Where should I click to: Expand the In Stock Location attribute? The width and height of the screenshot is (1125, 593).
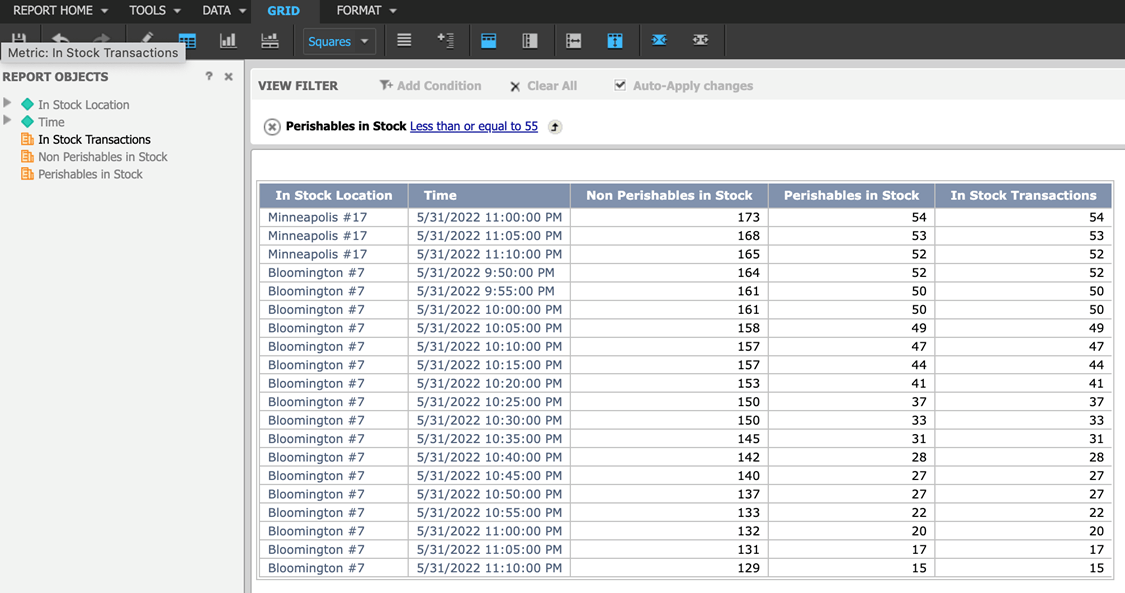8,104
